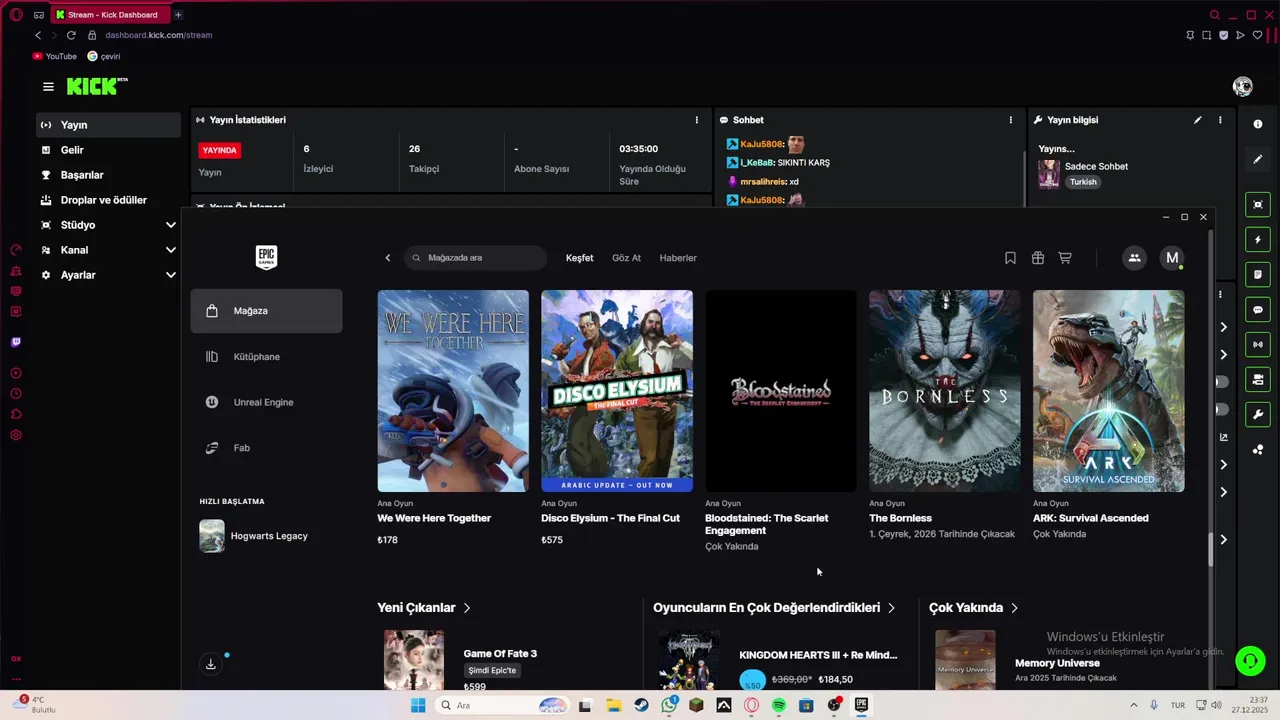Screen dimensions: 1280x720
Task: Open the Epic Games friends list icon
Action: (x=1134, y=258)
